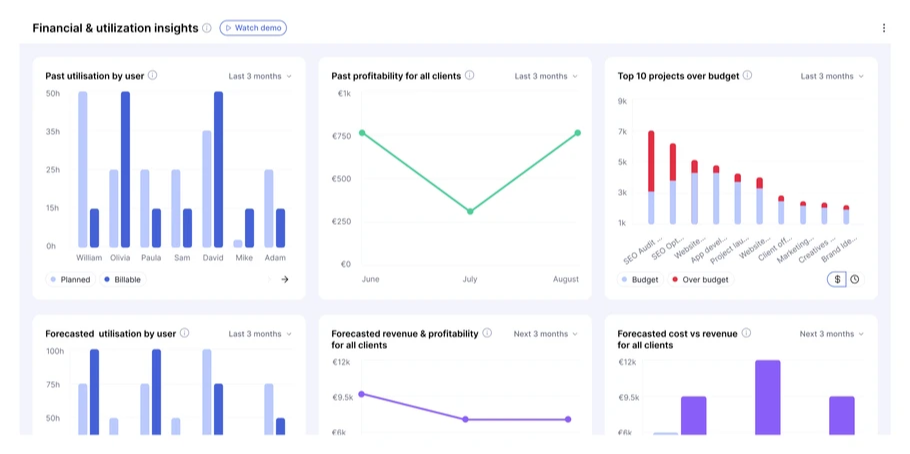Open the three-dot options menu
The width and height of the screenshot is (910, 454).
click(884, 28)
